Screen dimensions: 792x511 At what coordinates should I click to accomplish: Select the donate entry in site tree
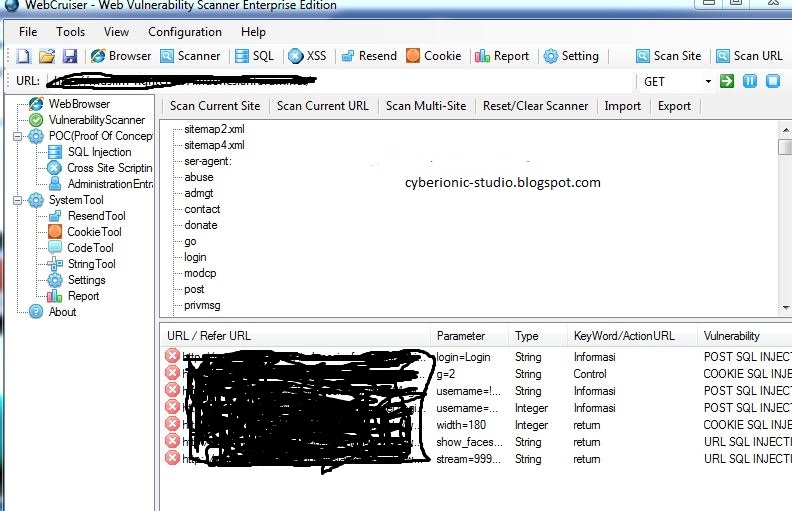click(201, 225)
